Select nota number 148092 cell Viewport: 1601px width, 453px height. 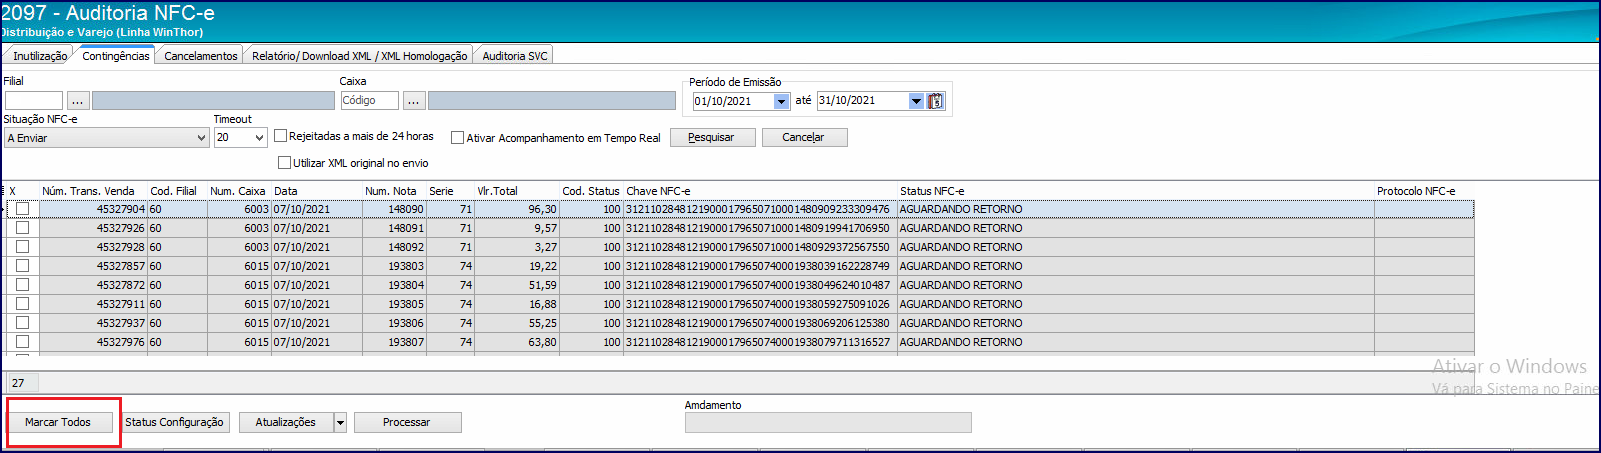click(x=394, y=247)
